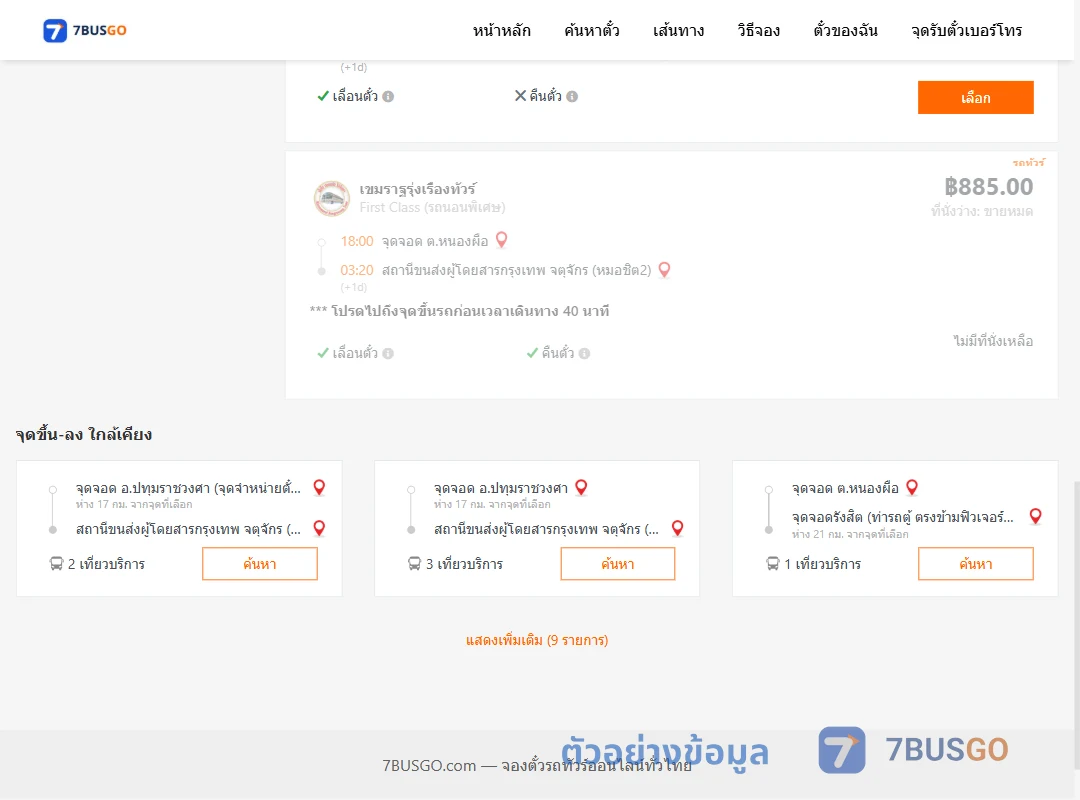Expand แสดงเพิ่มเติม (9 รายการ) list
1080x800 pixels.
point(537,640)
